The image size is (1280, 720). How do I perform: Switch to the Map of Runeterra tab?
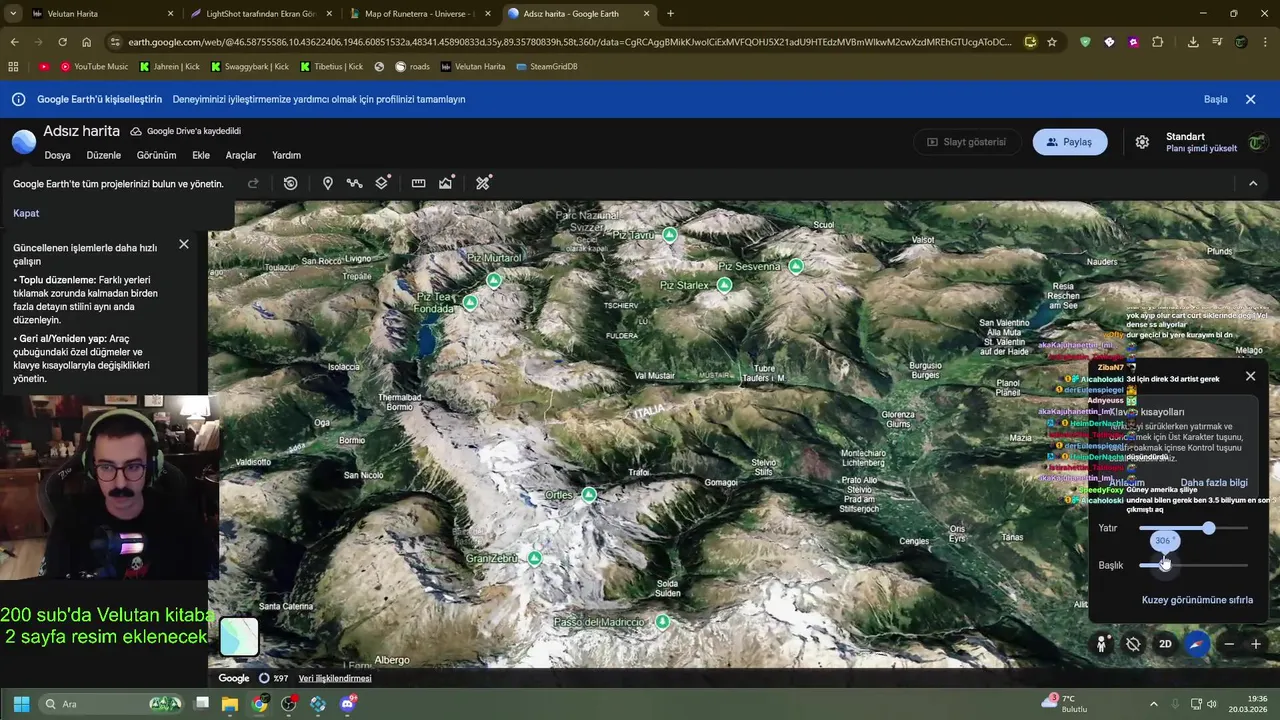pos(419,14)
